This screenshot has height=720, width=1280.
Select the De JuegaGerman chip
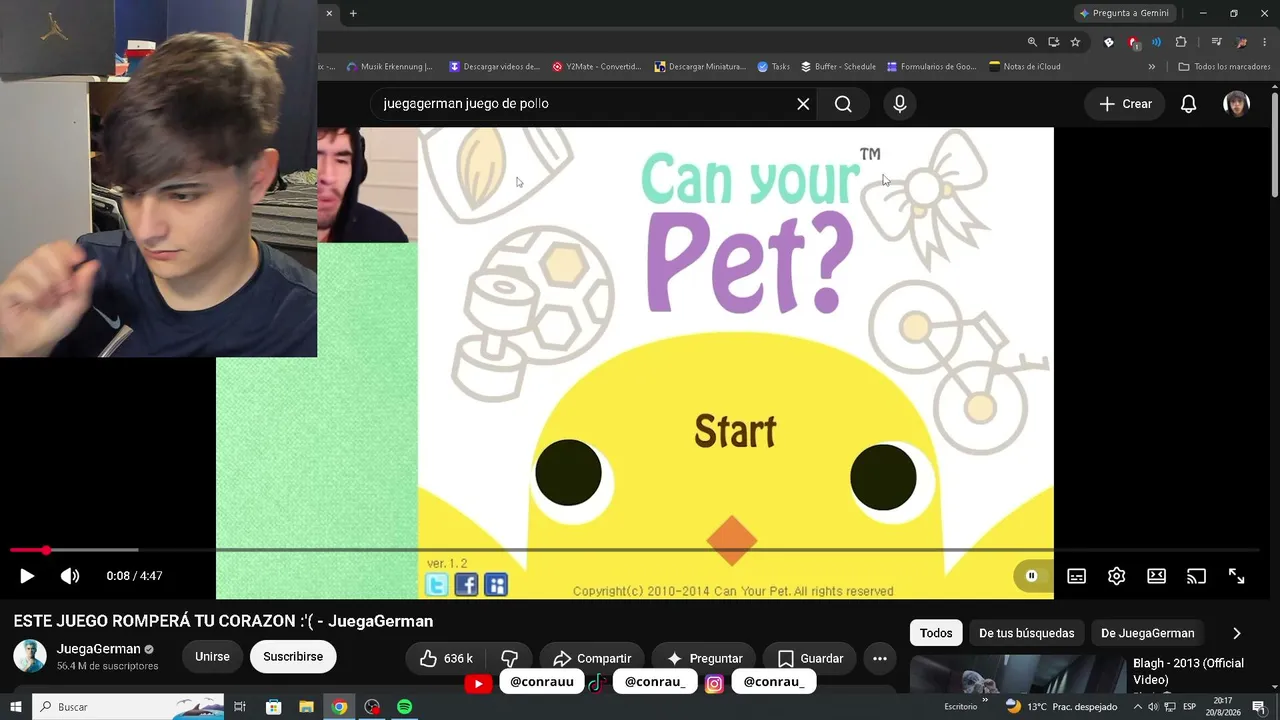[1148, 633]
